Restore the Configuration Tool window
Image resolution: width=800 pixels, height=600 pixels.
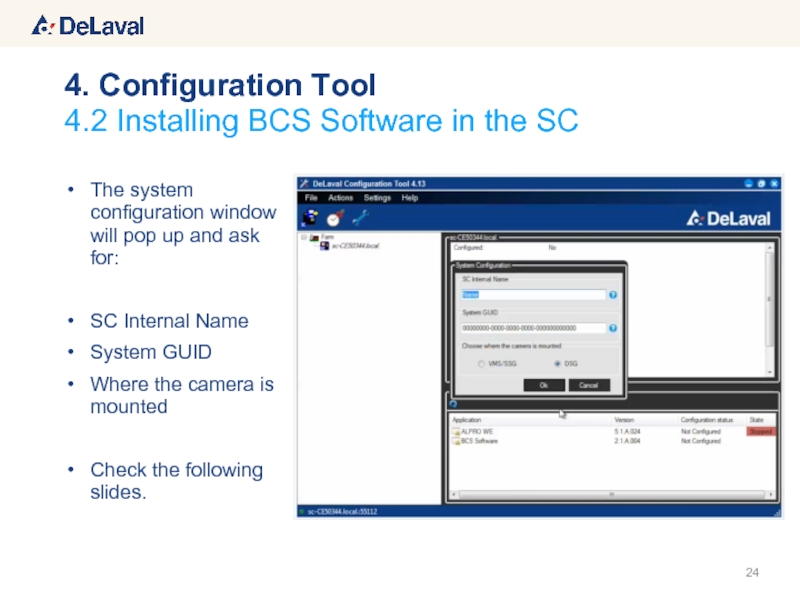(x=761, y=183)
